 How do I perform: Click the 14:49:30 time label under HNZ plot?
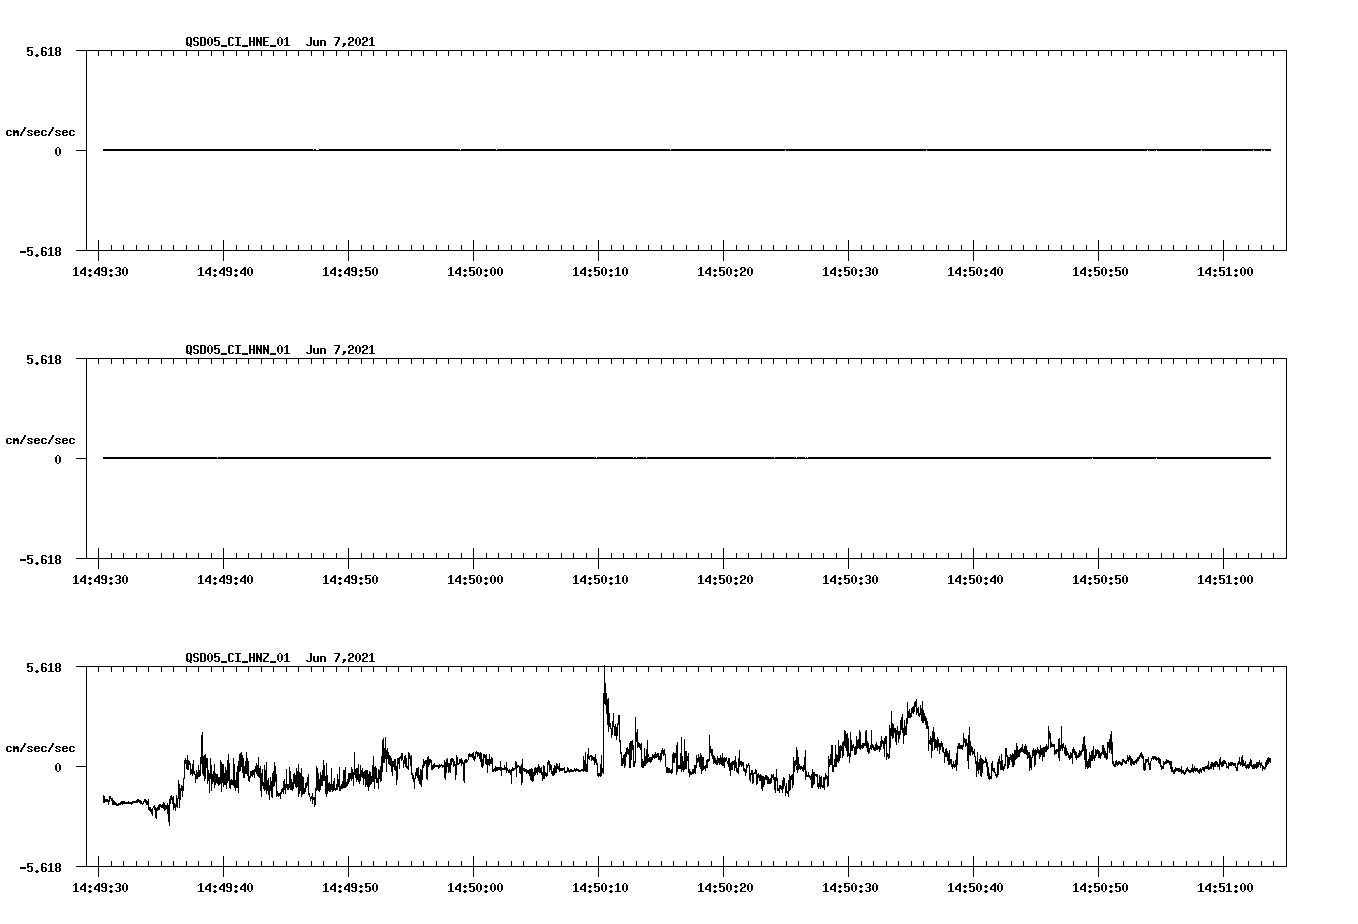coord(100,888)
